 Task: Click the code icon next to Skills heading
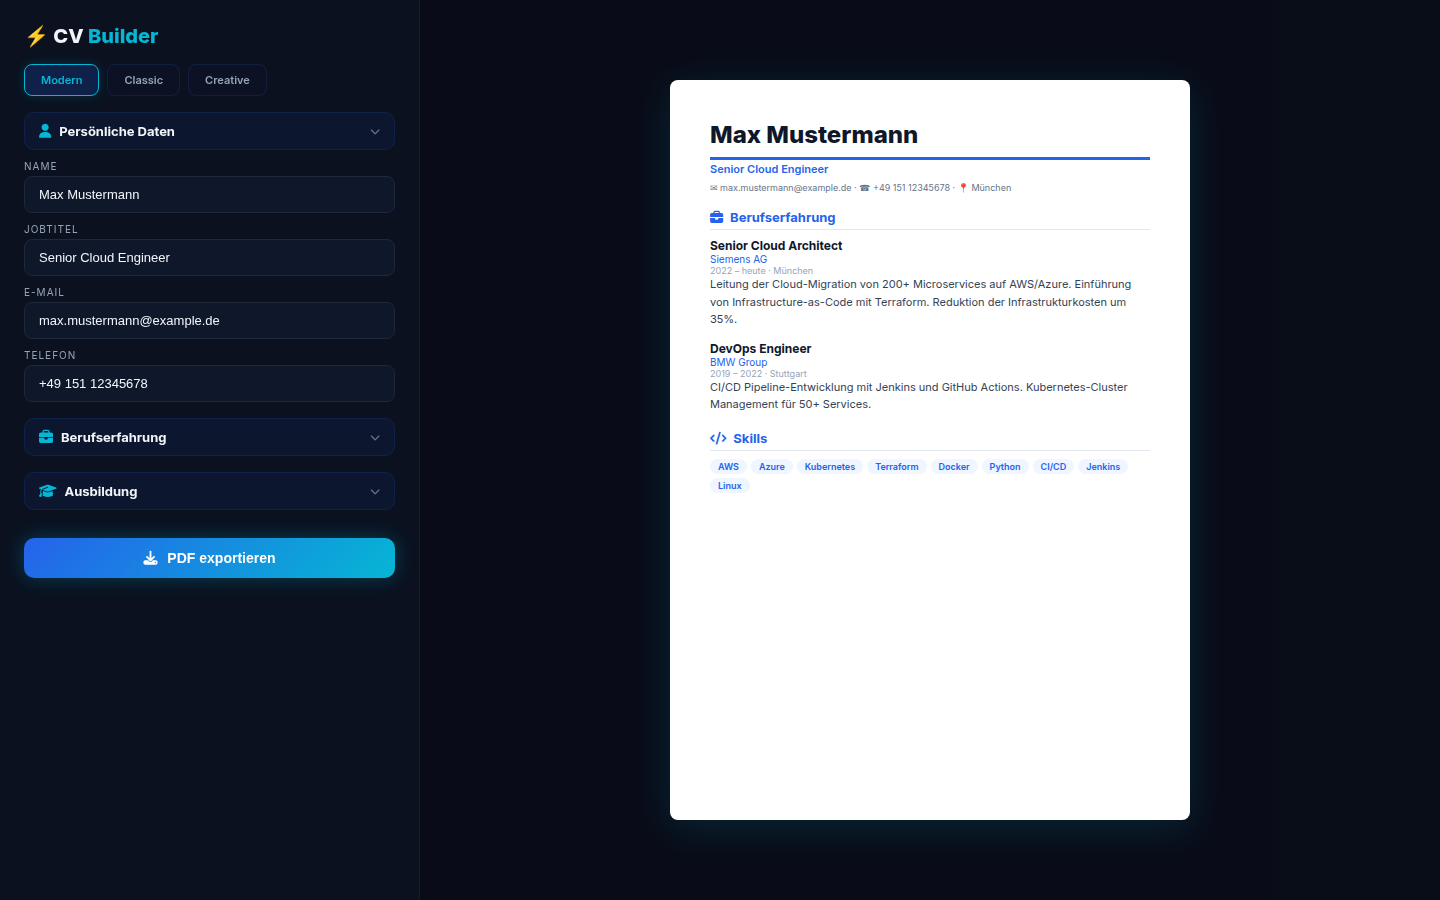pyautogui.click(x=717, y=437)
